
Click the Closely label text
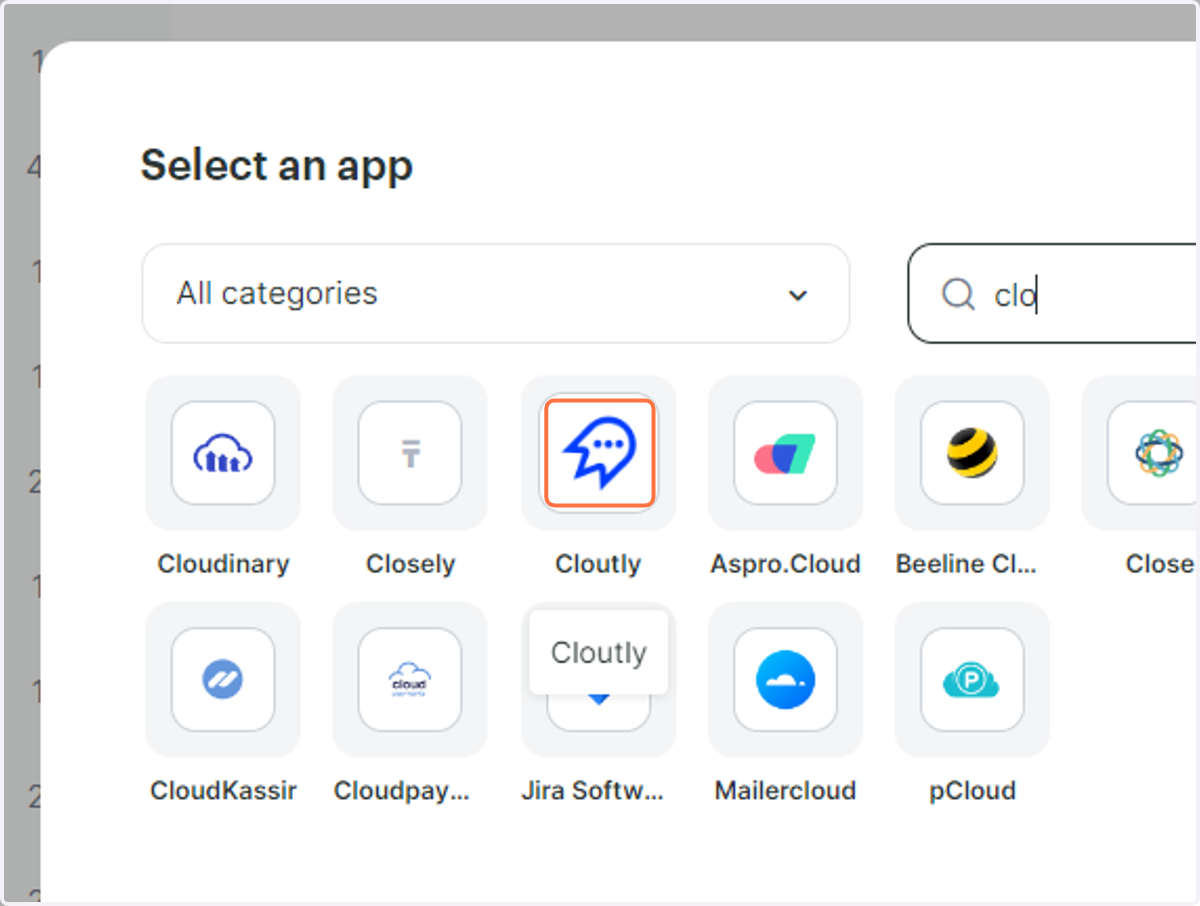[x=410, y=564]
